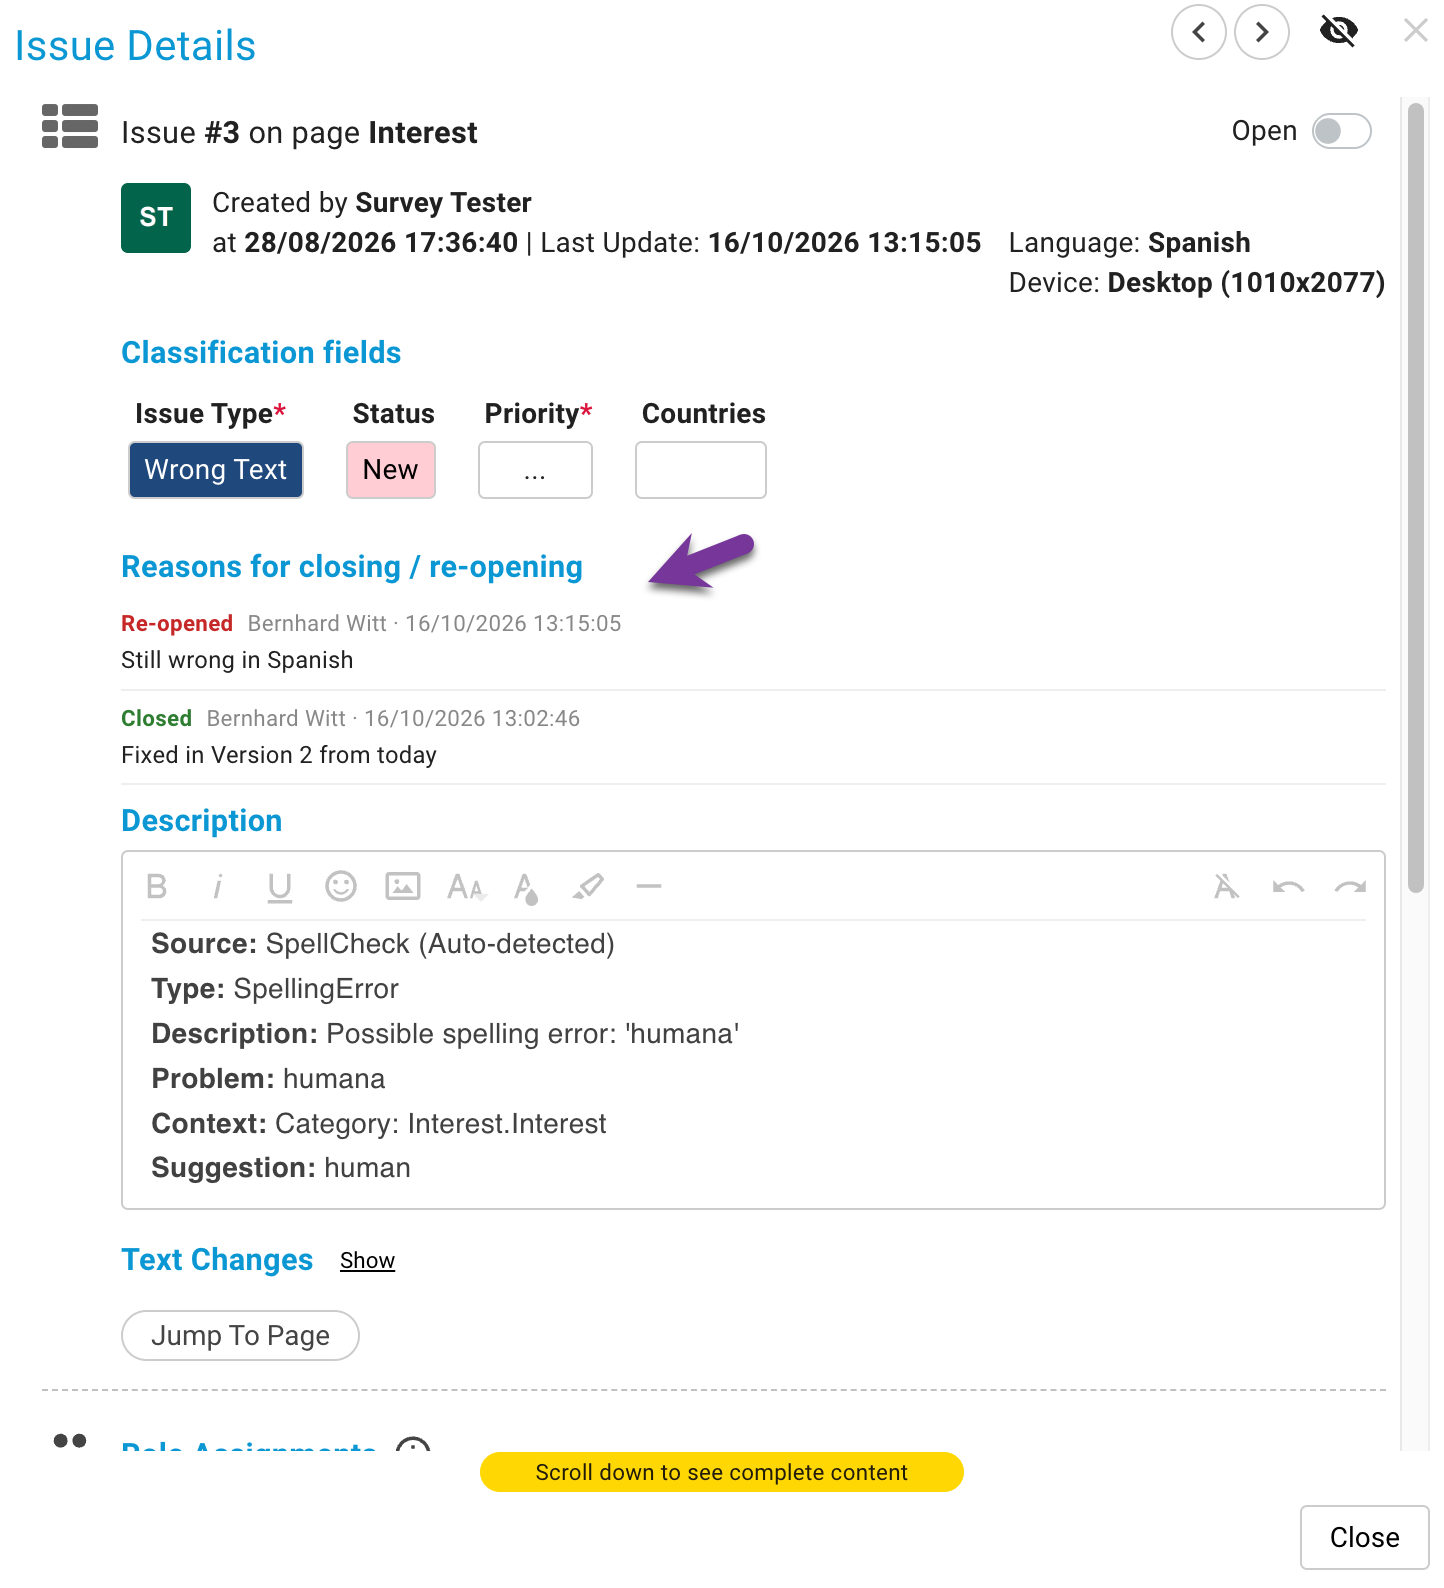Click the Close button
This screenshot has height=1588, width=1444.
[x=1364, y=1538]
